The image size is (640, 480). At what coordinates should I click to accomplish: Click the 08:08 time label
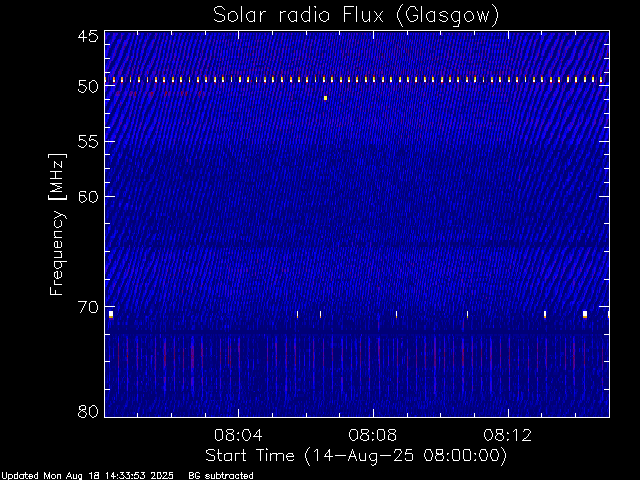(373, 435)
